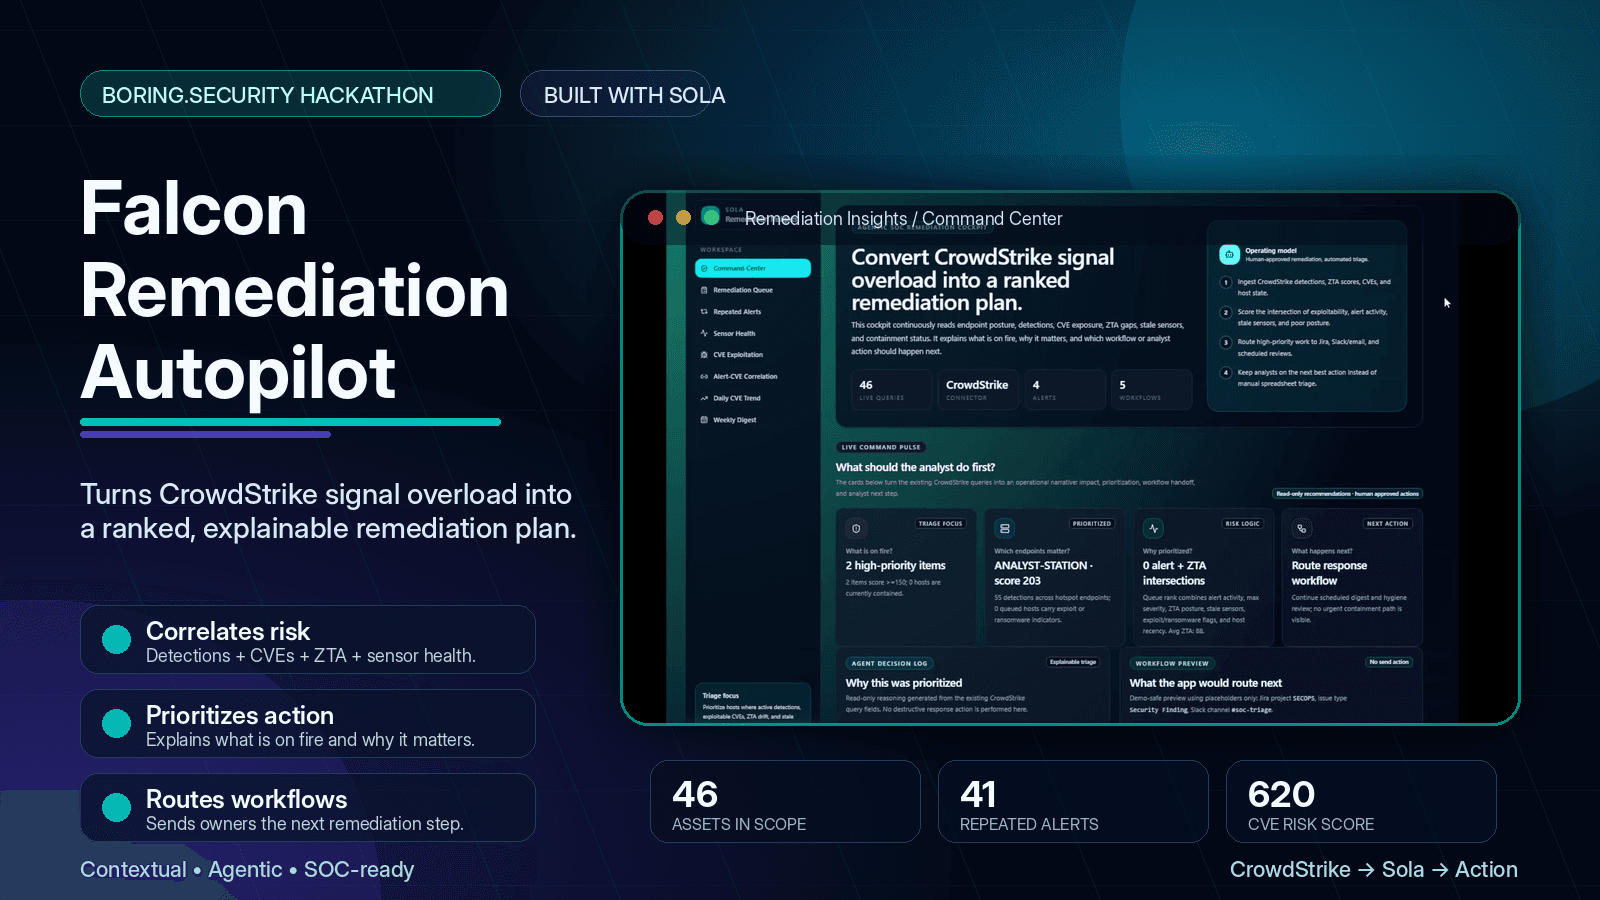The height and width of the screenshot is (900, 1600).
Task: Click the Repeated Alerts loop icon
Action: (704, 312)
